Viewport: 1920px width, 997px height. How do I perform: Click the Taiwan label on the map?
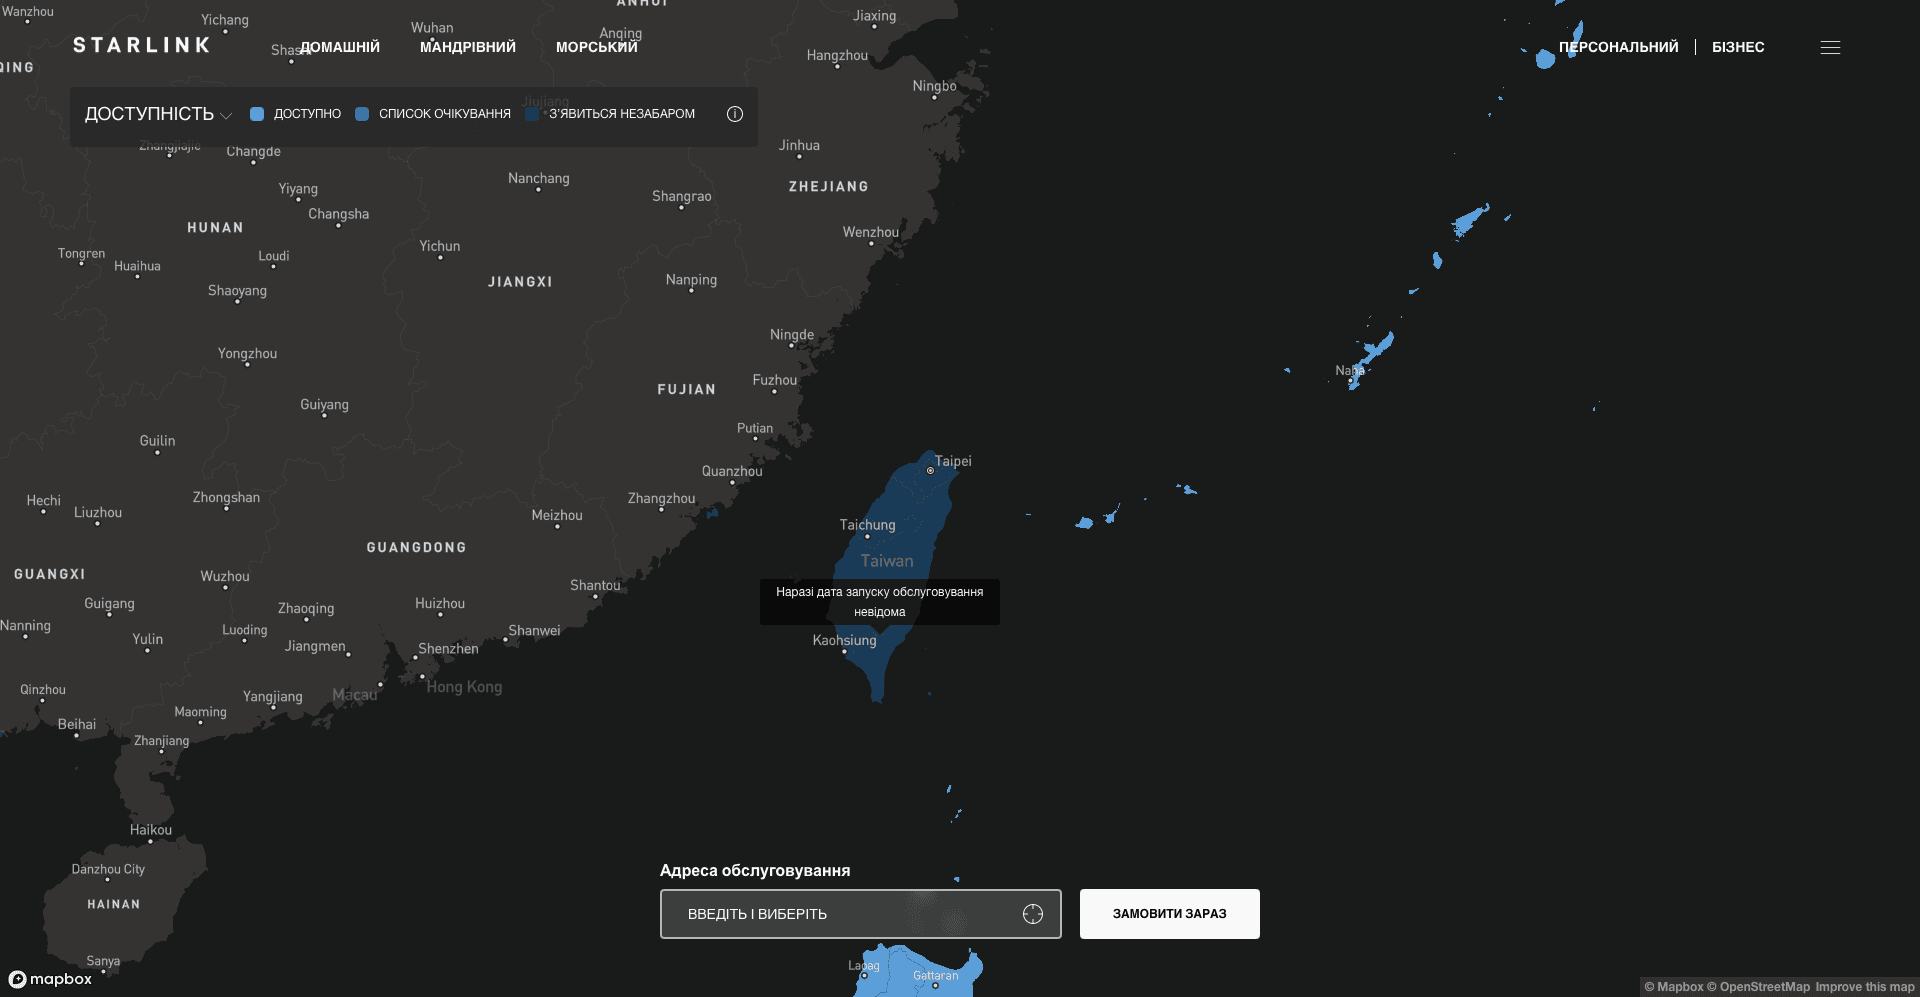coord(887,561)
